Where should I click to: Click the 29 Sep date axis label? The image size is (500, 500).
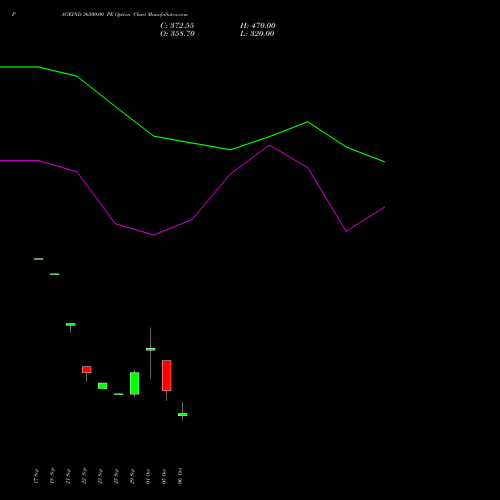(x=132, y=476)
